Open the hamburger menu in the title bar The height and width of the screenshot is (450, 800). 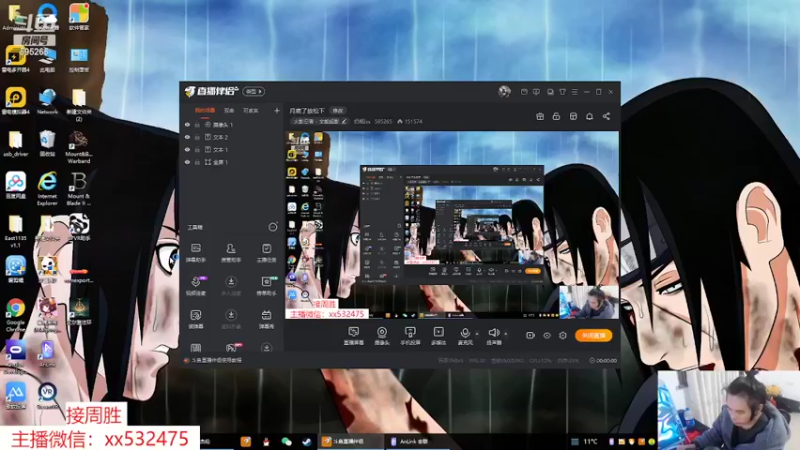click(574, 92)
